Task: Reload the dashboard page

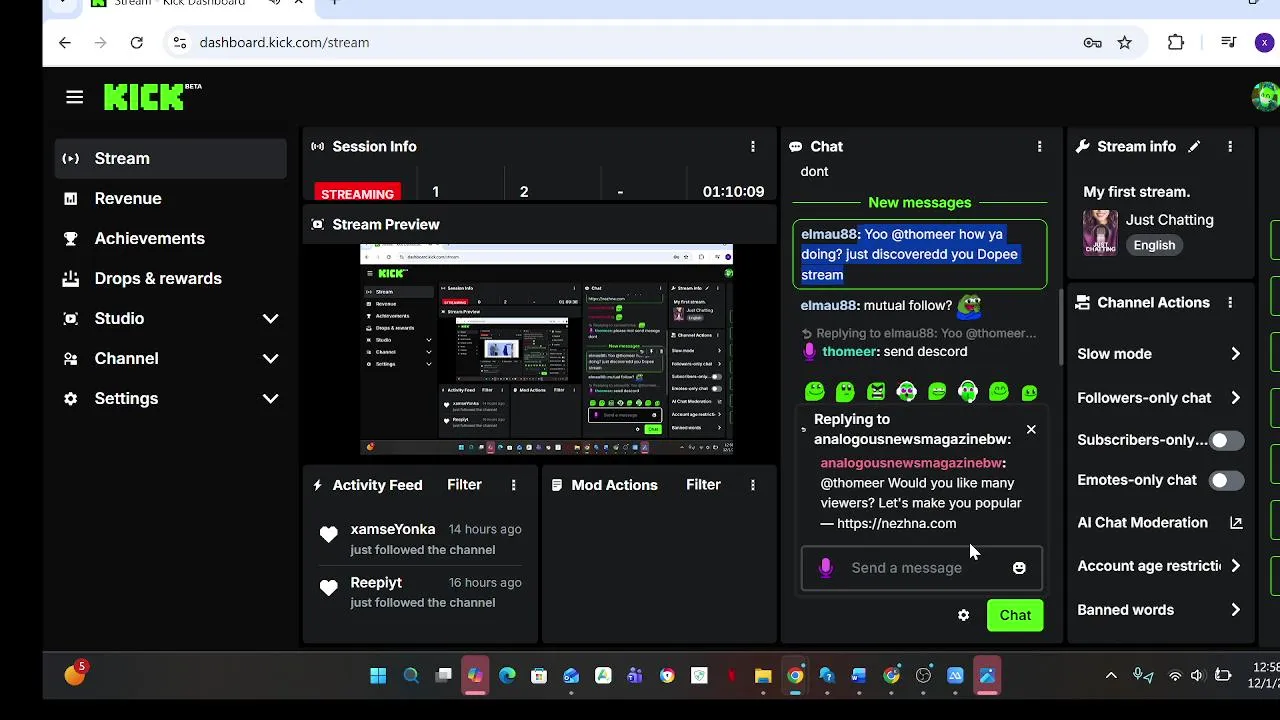Action: [137, 42]
